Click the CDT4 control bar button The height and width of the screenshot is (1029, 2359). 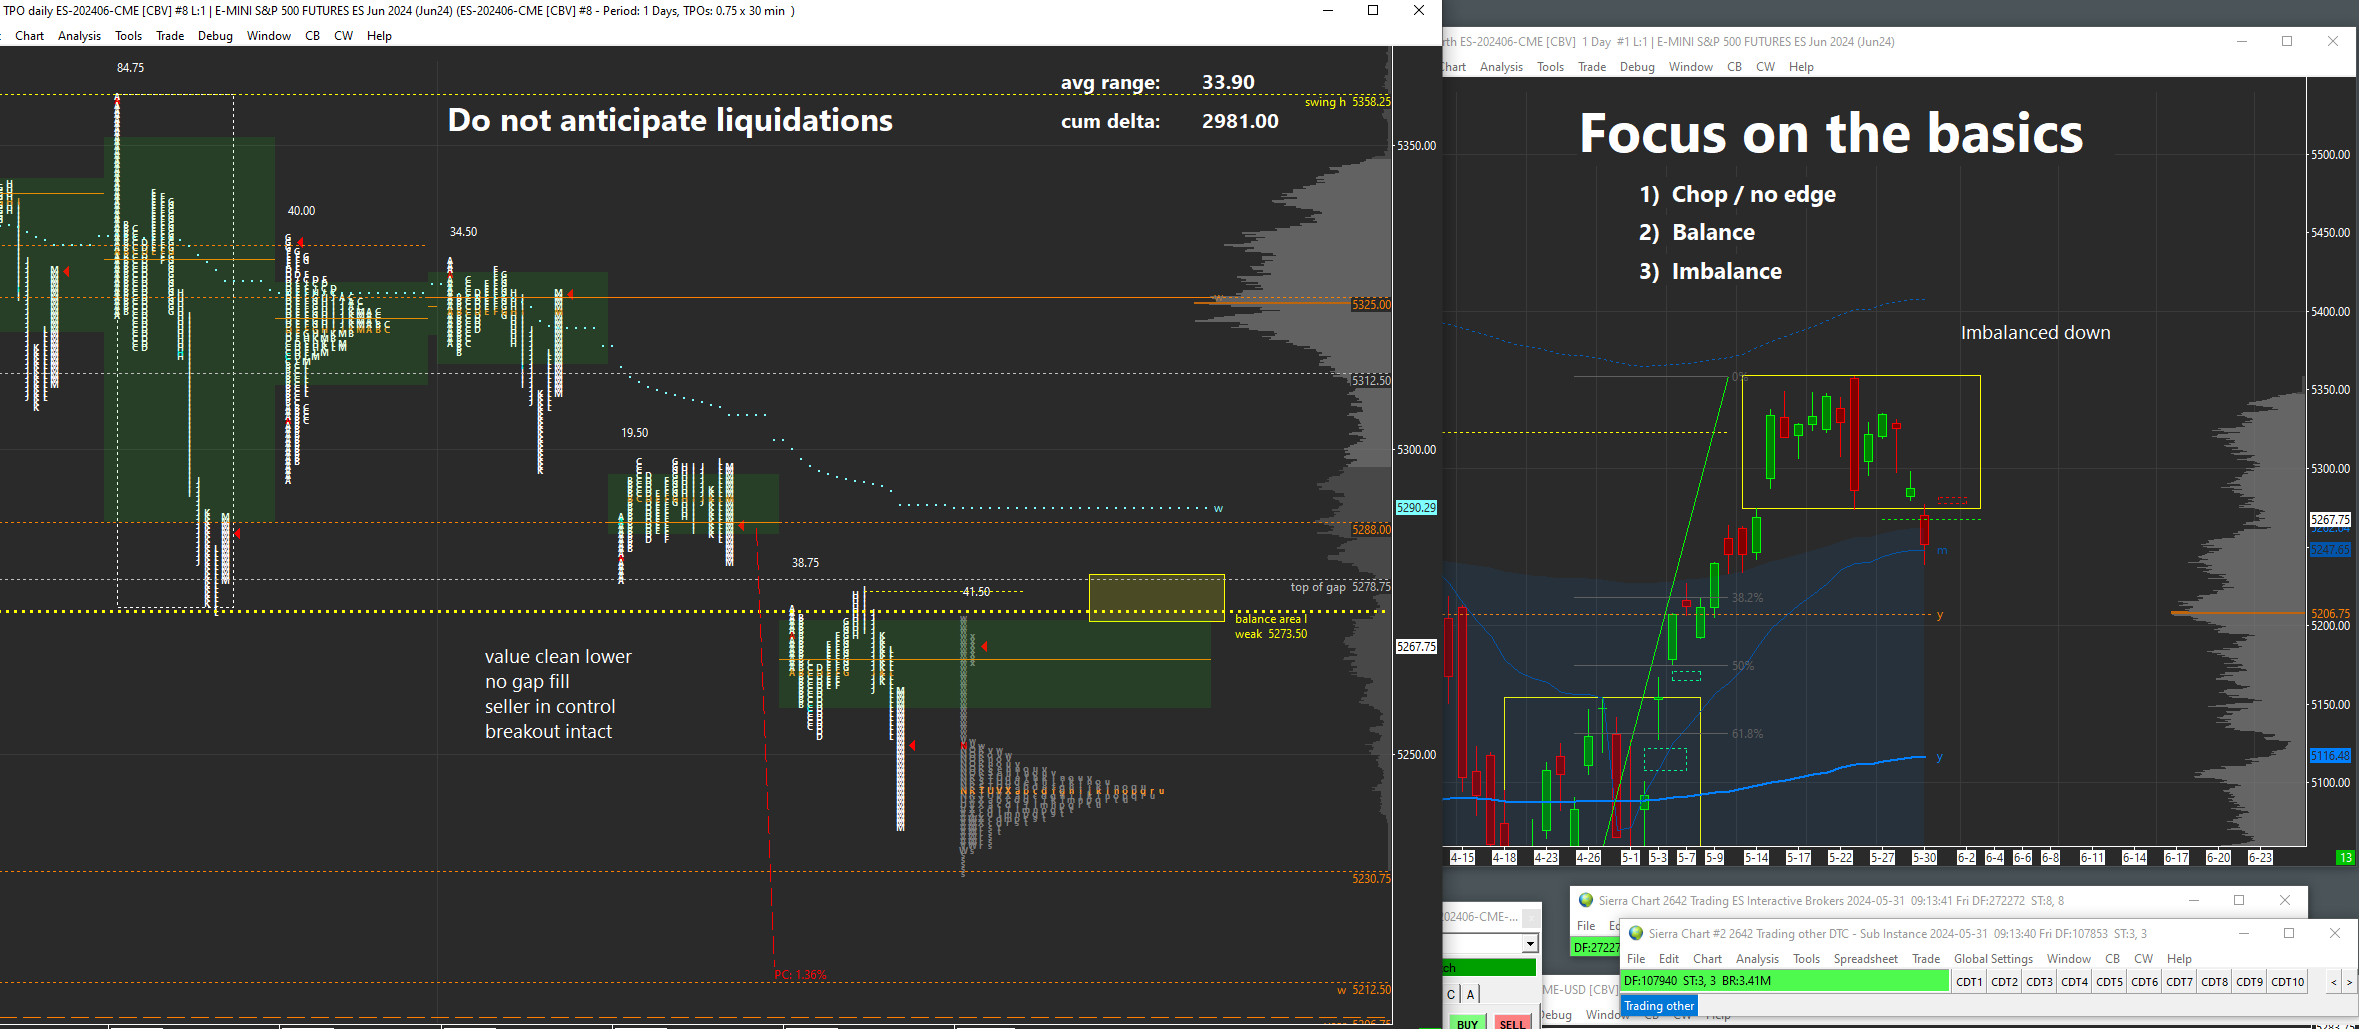2074,982
